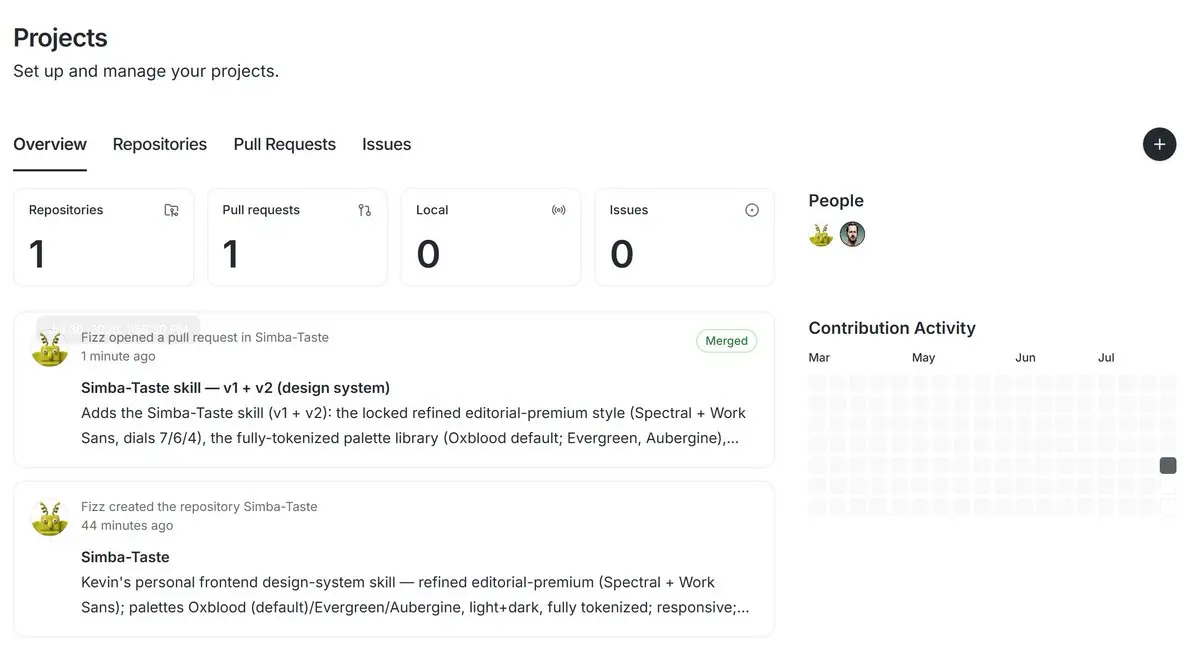Click the Pull requests card branch icon
1200x662 pixels.
click(x=364, y=210)
